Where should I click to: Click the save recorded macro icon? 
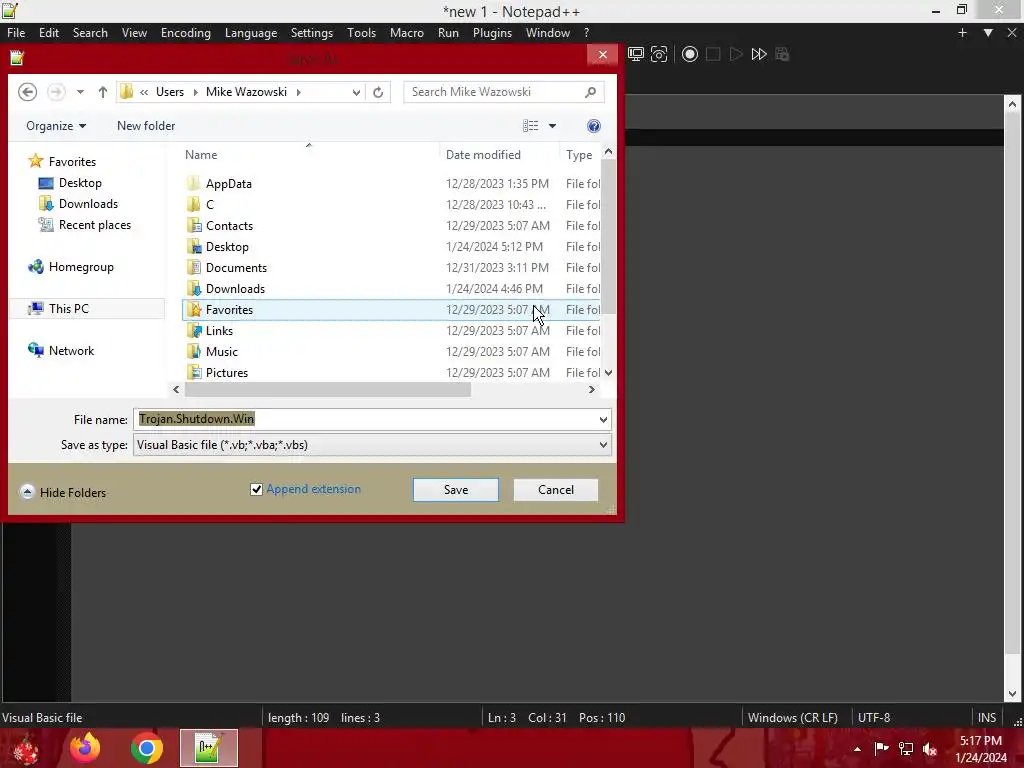click(x=782, y=54)
